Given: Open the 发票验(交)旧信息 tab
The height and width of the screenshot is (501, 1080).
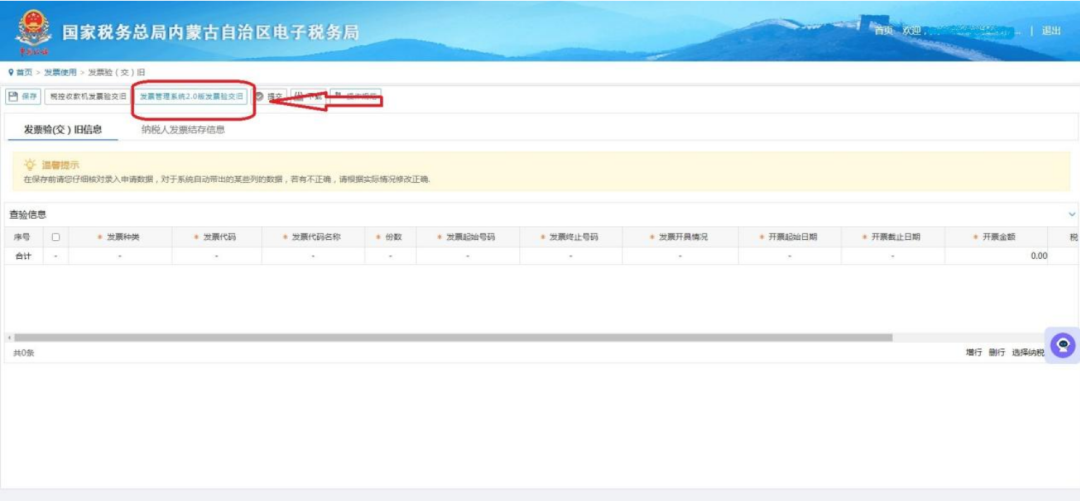Looking at the screenshot, I should [x=63, y=130].
